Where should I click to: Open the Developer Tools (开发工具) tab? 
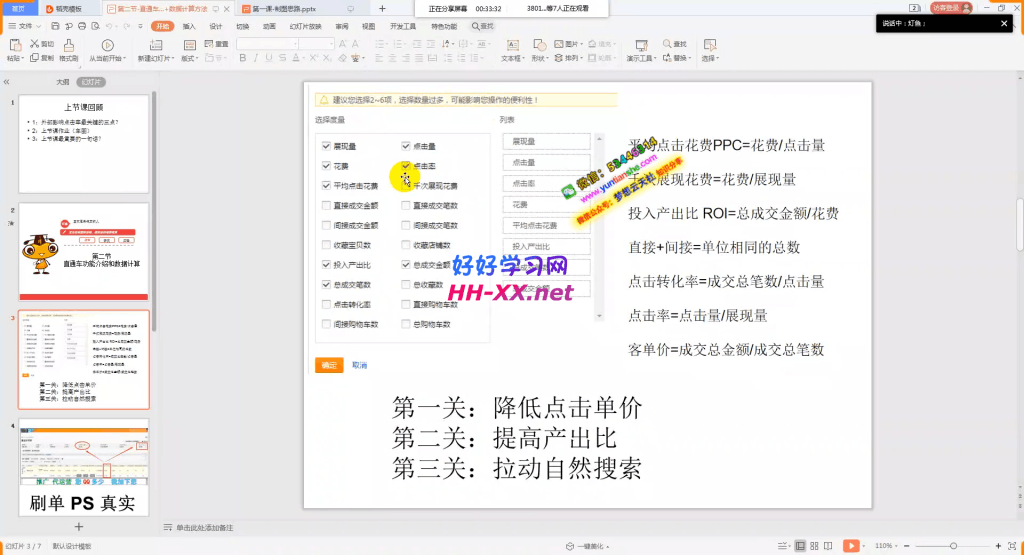click(x=402, y=27)
